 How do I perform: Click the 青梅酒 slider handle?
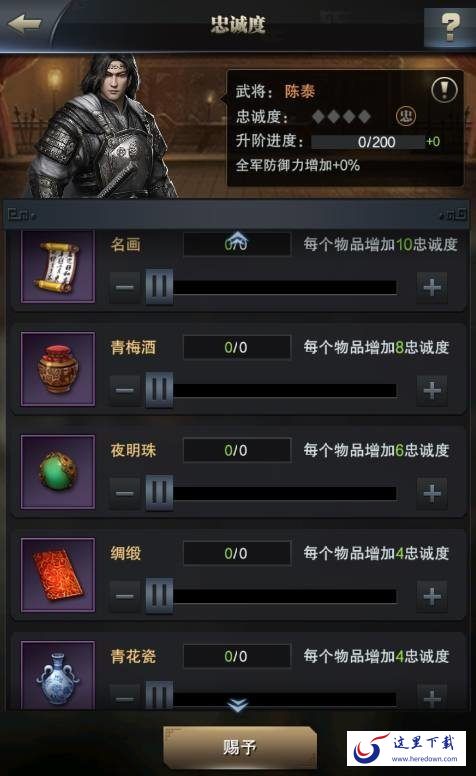[x=159, y=390]
